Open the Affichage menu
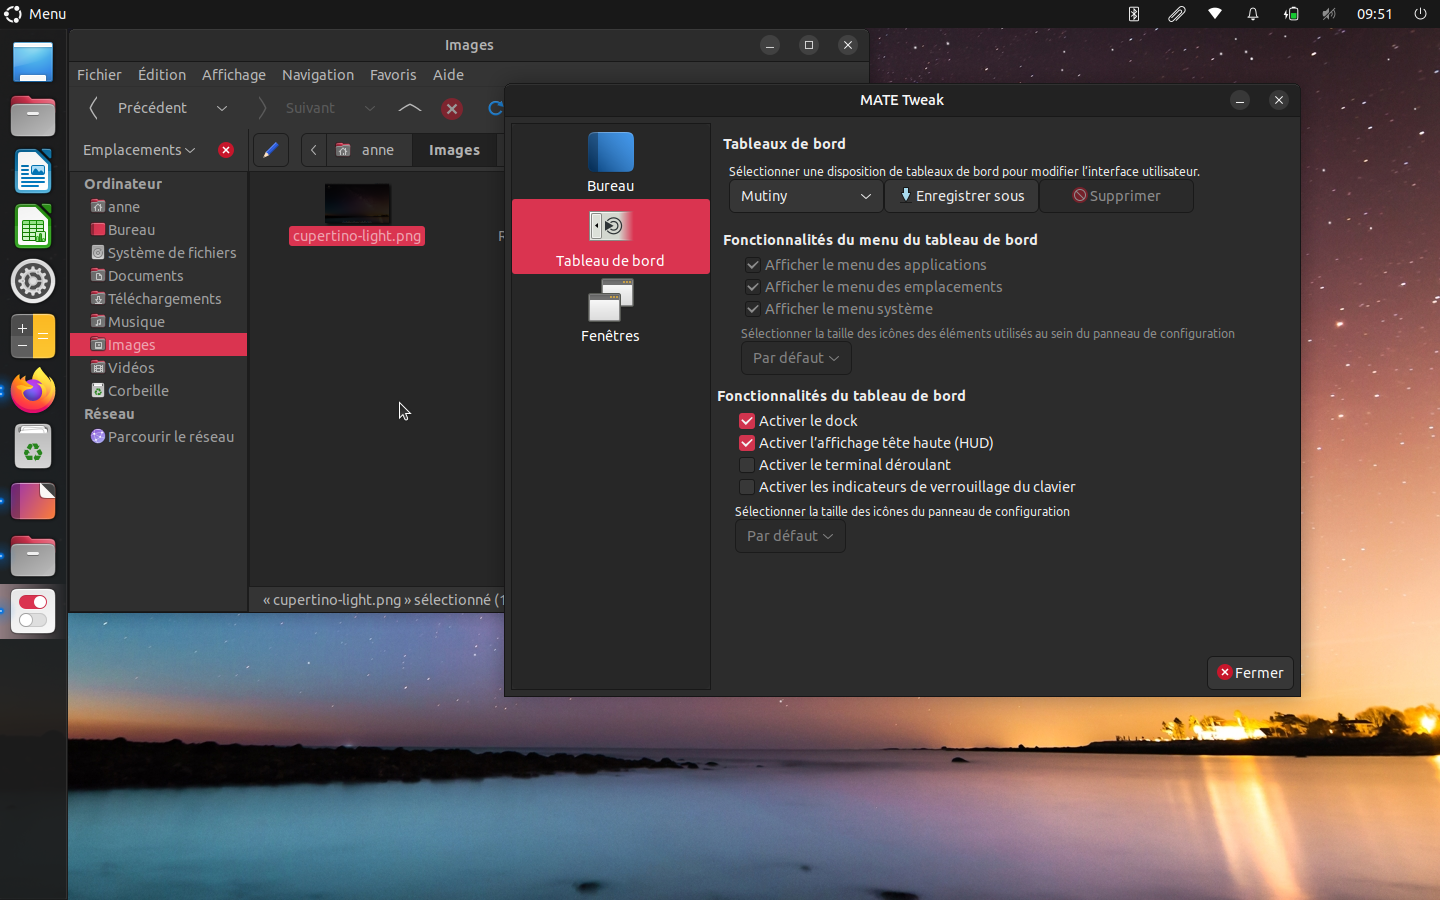 [x=233, y=75]
